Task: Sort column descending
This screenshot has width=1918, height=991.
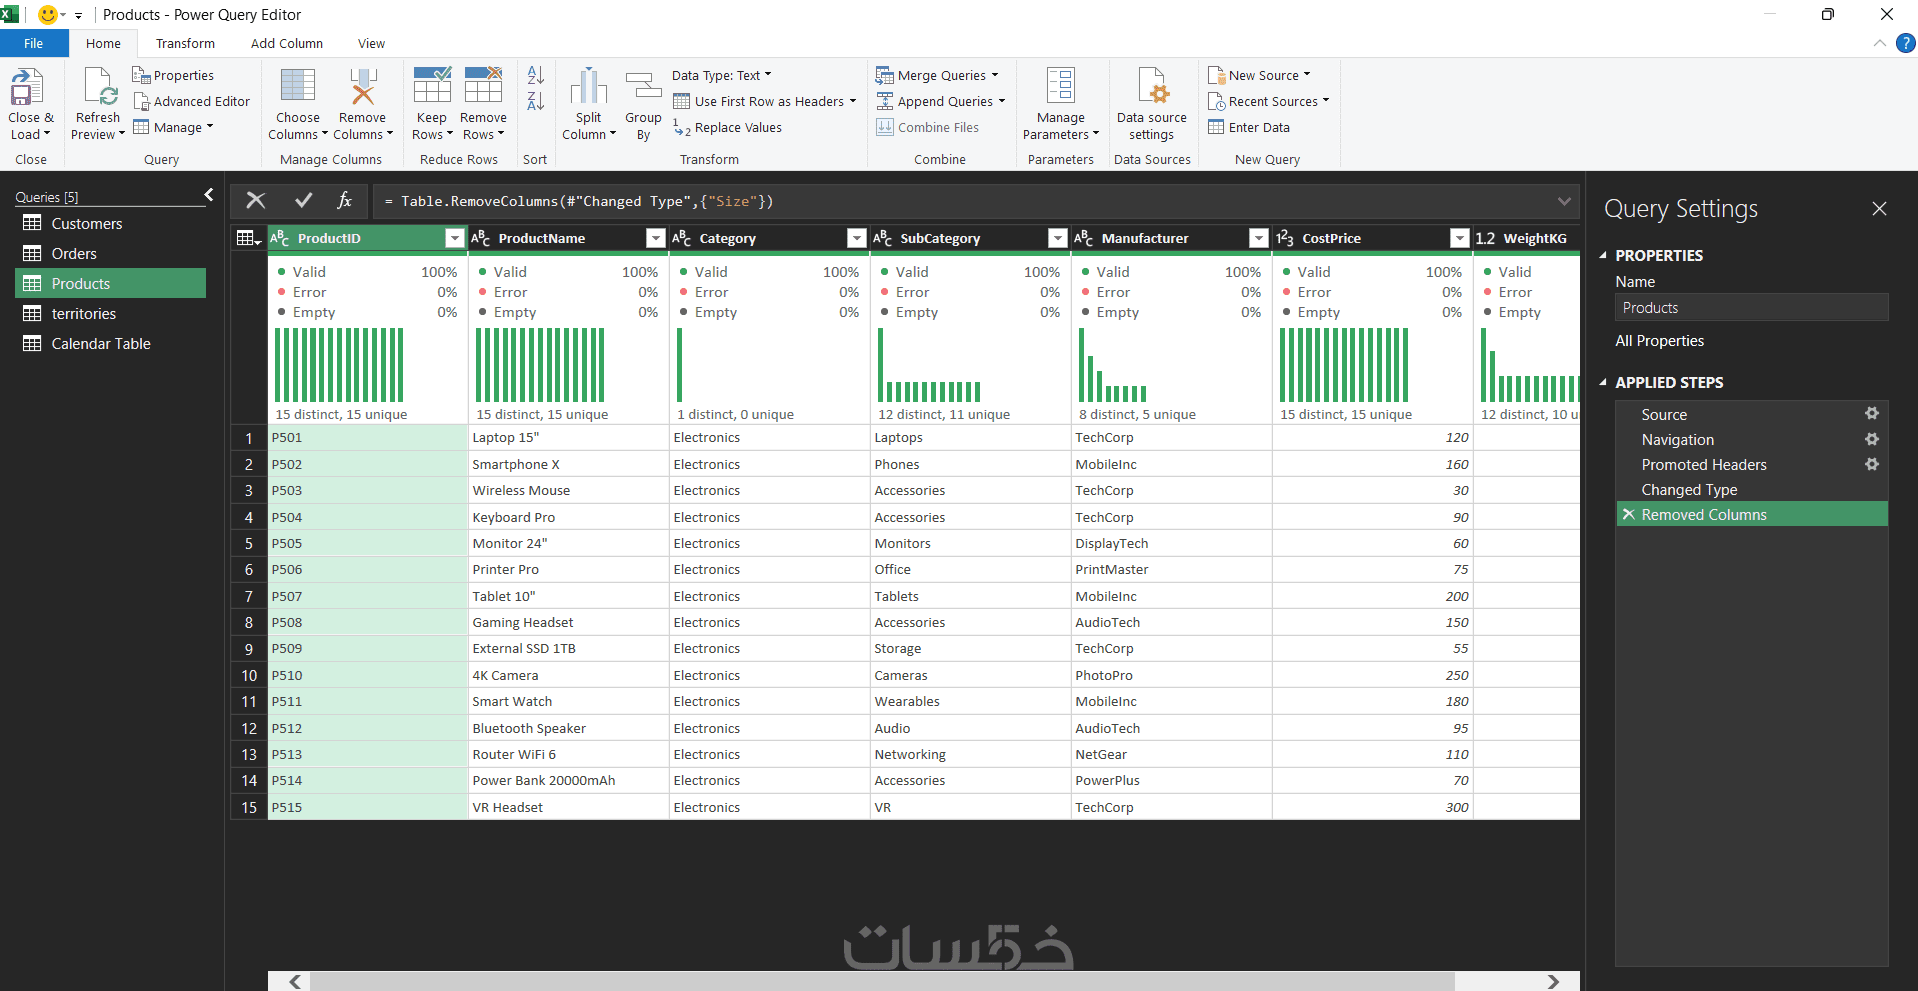Action: pos(535,101)
